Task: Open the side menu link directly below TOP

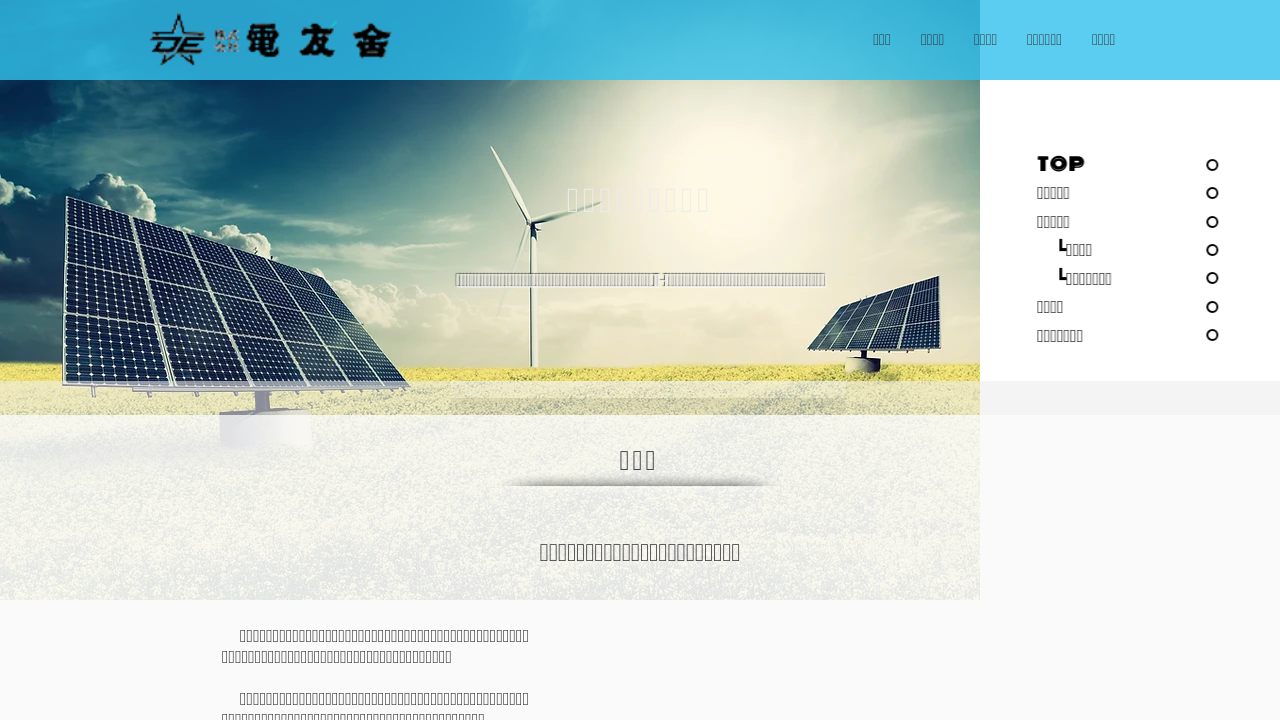Action: tap(1053, 193)
